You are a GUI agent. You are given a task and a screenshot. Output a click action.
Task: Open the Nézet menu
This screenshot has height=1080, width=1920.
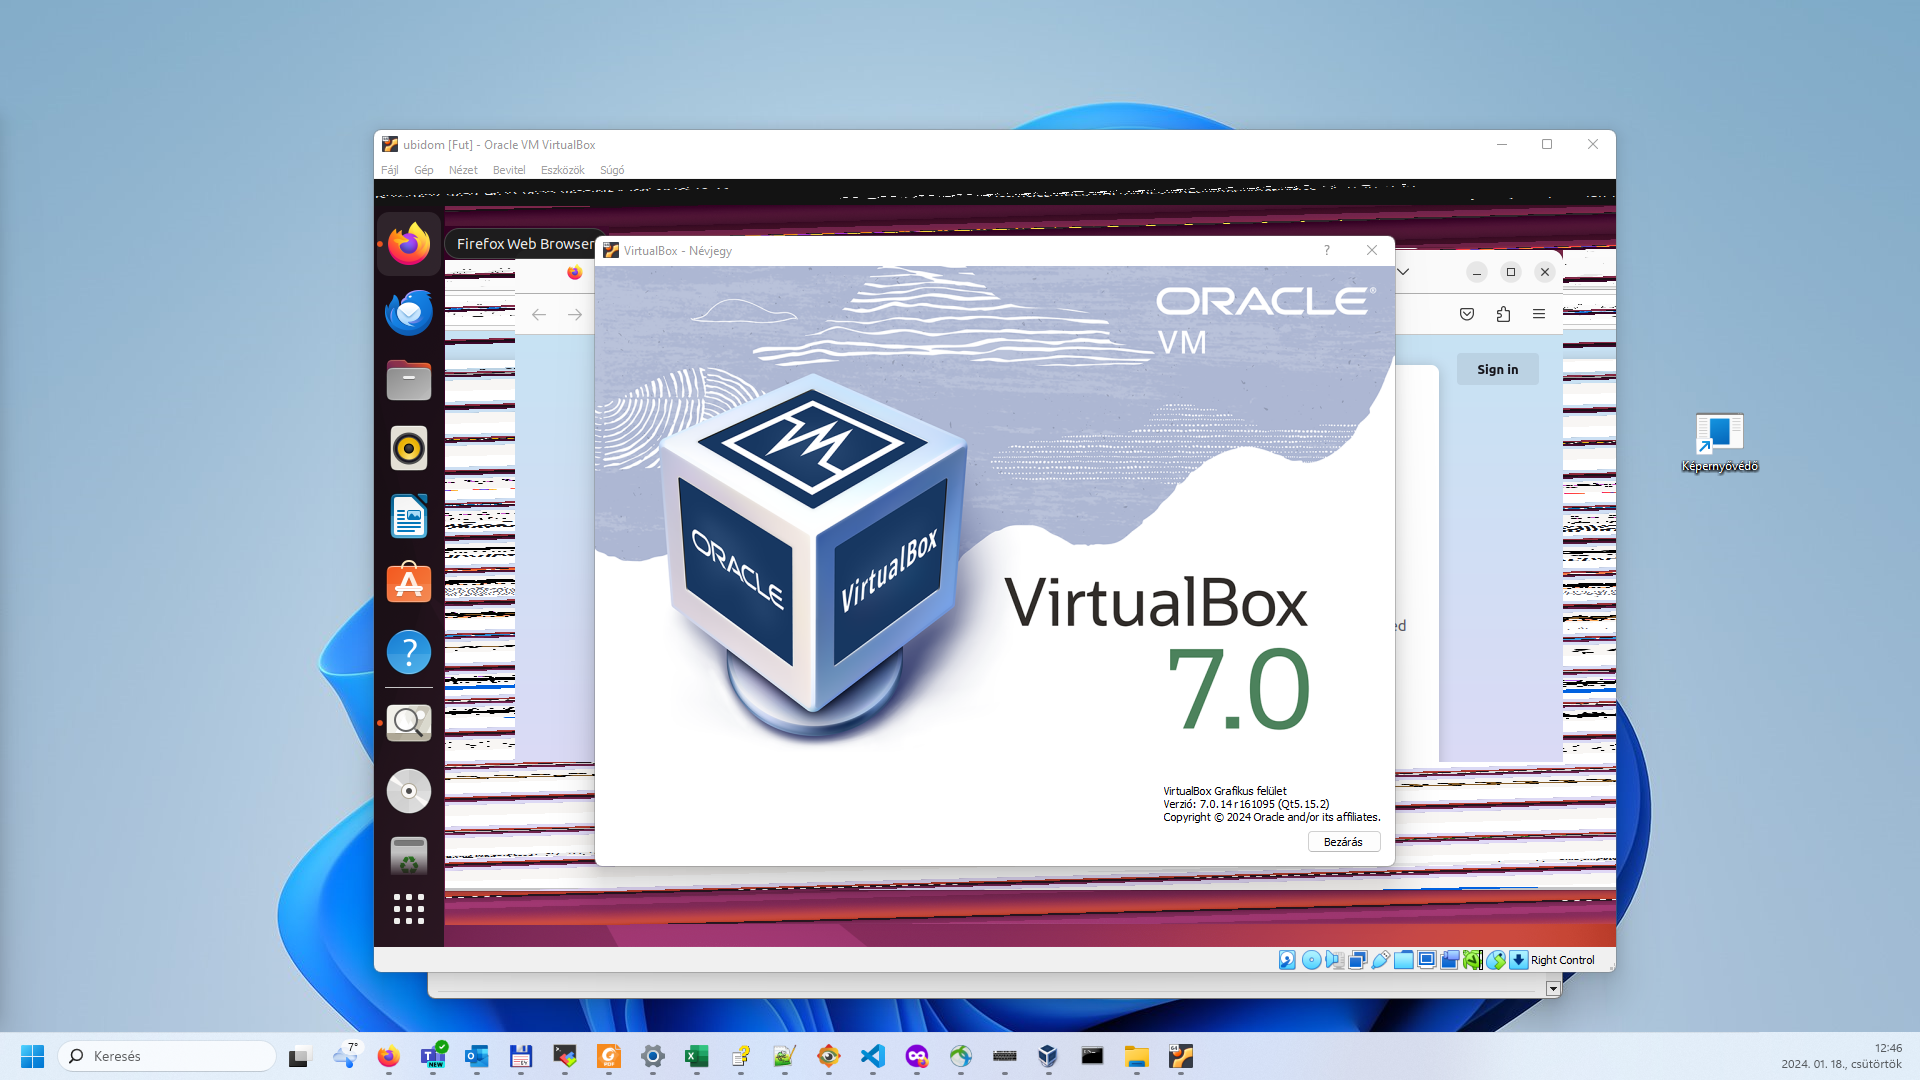click(x=463, y=170)
